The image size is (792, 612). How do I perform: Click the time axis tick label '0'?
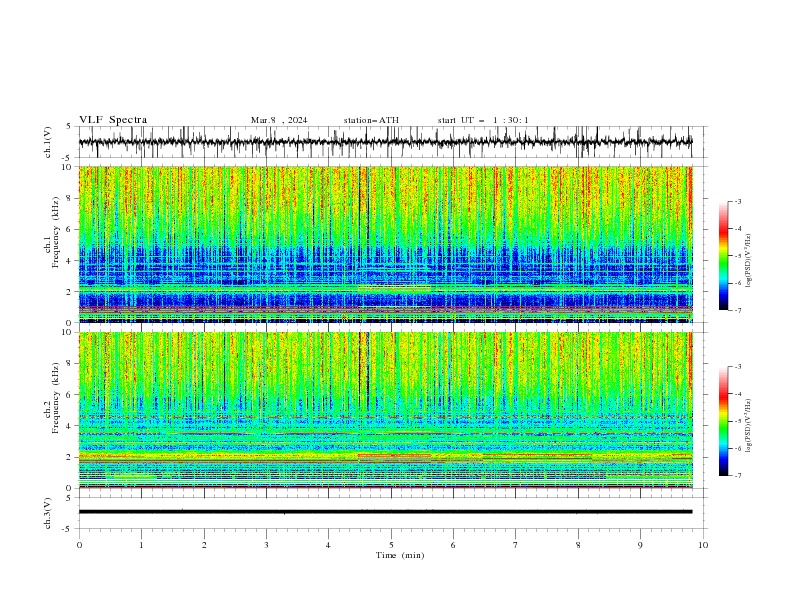coord(79,545)
